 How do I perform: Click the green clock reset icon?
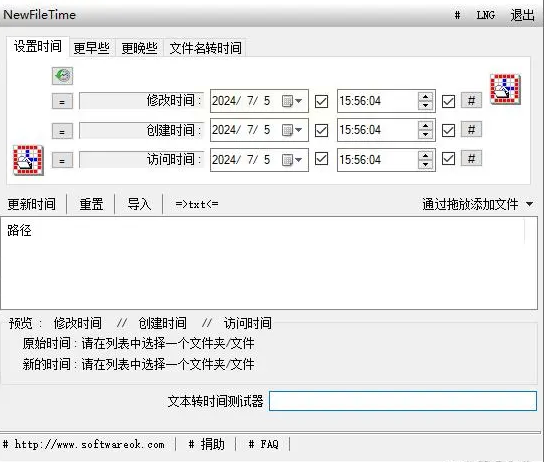pos(62,76)
